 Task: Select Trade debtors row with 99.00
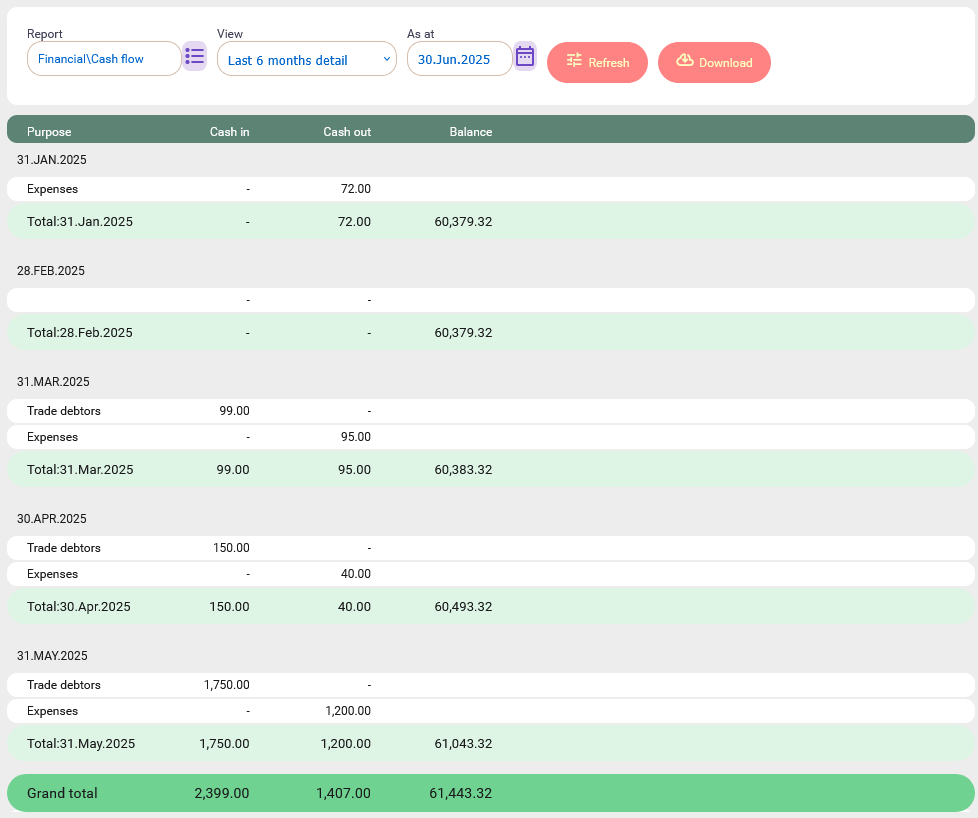pos(491,411)
